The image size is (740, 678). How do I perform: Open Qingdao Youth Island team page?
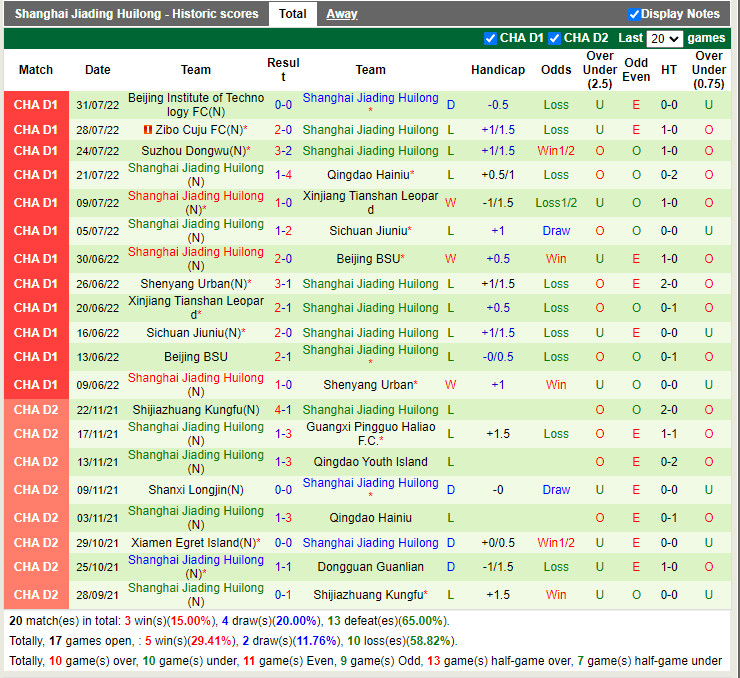click(x=370, y=462)
